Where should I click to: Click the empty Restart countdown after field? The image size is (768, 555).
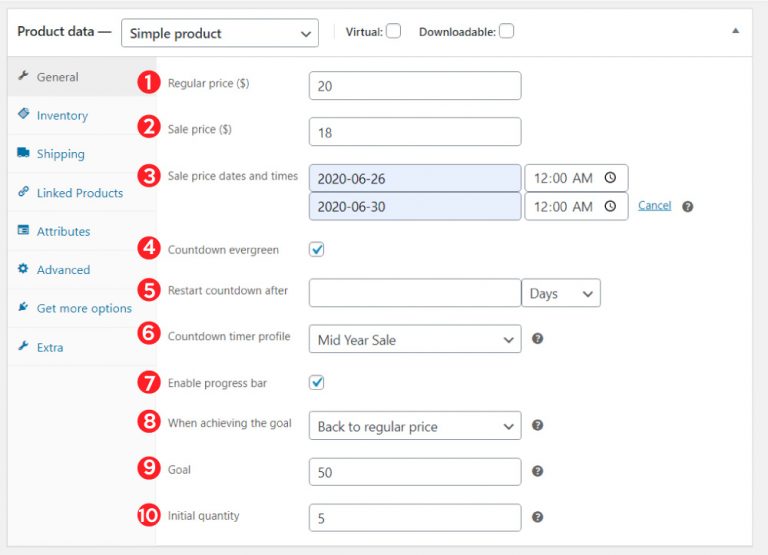pyautogui.click(x=415, y=293)
